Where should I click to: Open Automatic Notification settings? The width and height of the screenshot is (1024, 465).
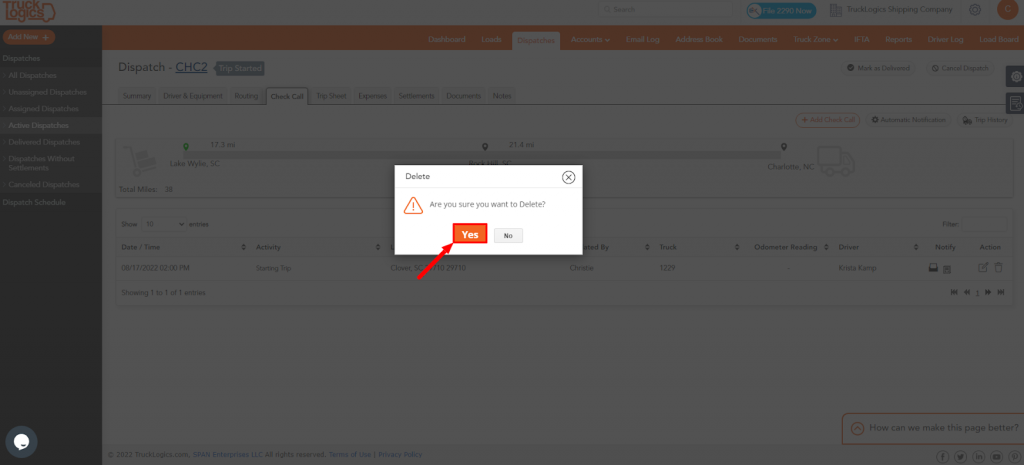coord(908,120)
